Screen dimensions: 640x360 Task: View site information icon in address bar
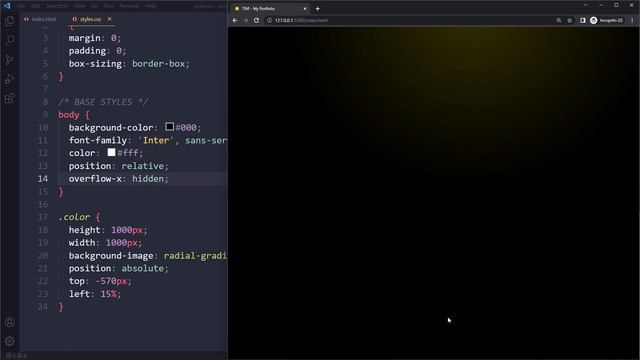click(x=269, y=20)
